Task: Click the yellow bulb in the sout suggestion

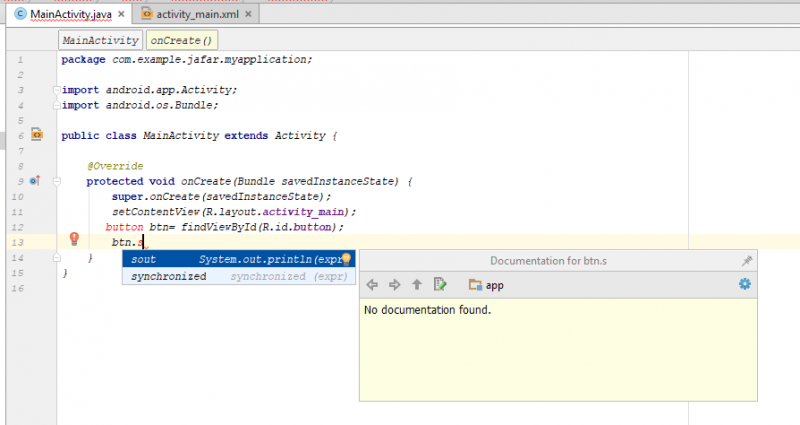Action: (347, 259)
